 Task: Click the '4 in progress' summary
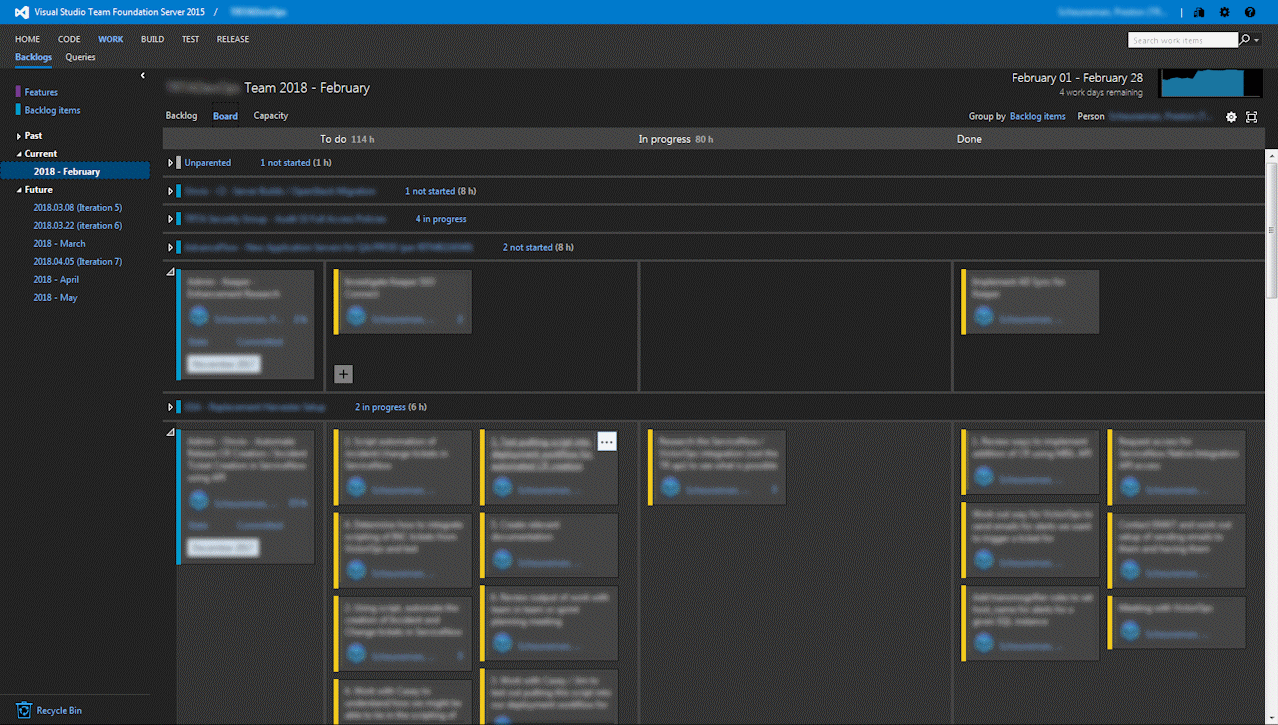pyautogui.click(x=441, y=219)
